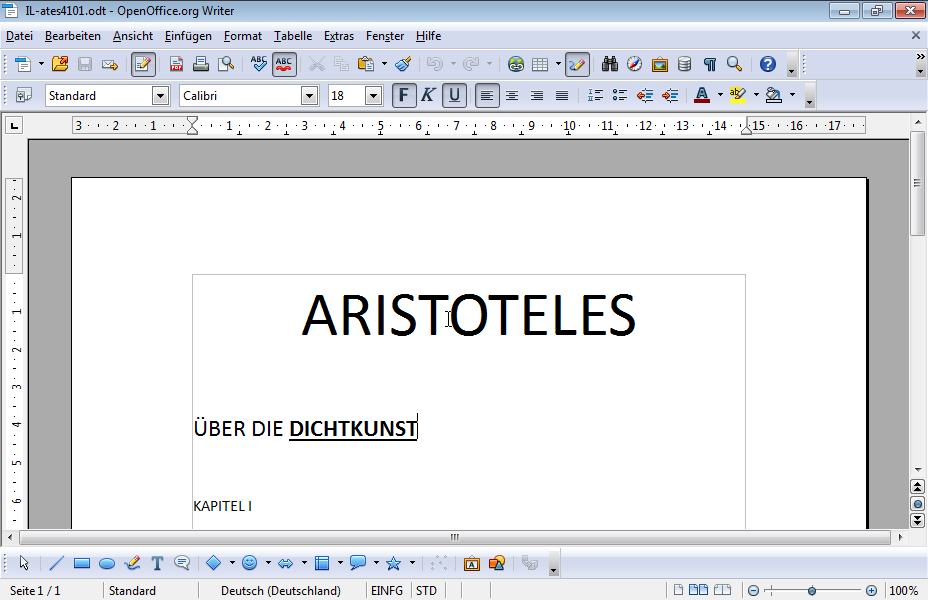The width and height of the screenshot is (928, 600).
Task: Open Data Sources icon
Action: 684,64
